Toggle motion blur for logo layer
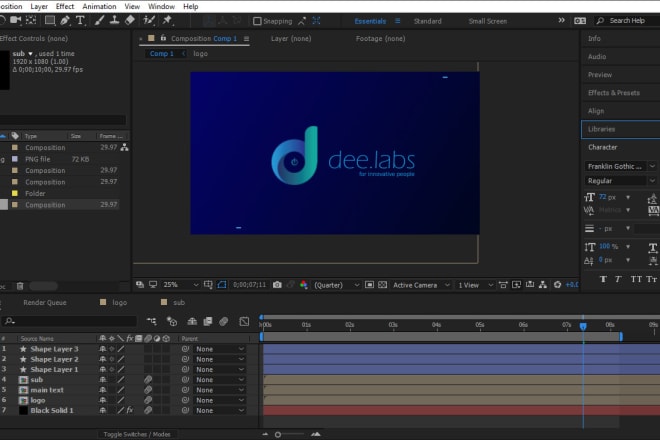The height and width of the screenshot is (440, 660). click(148, 400)
